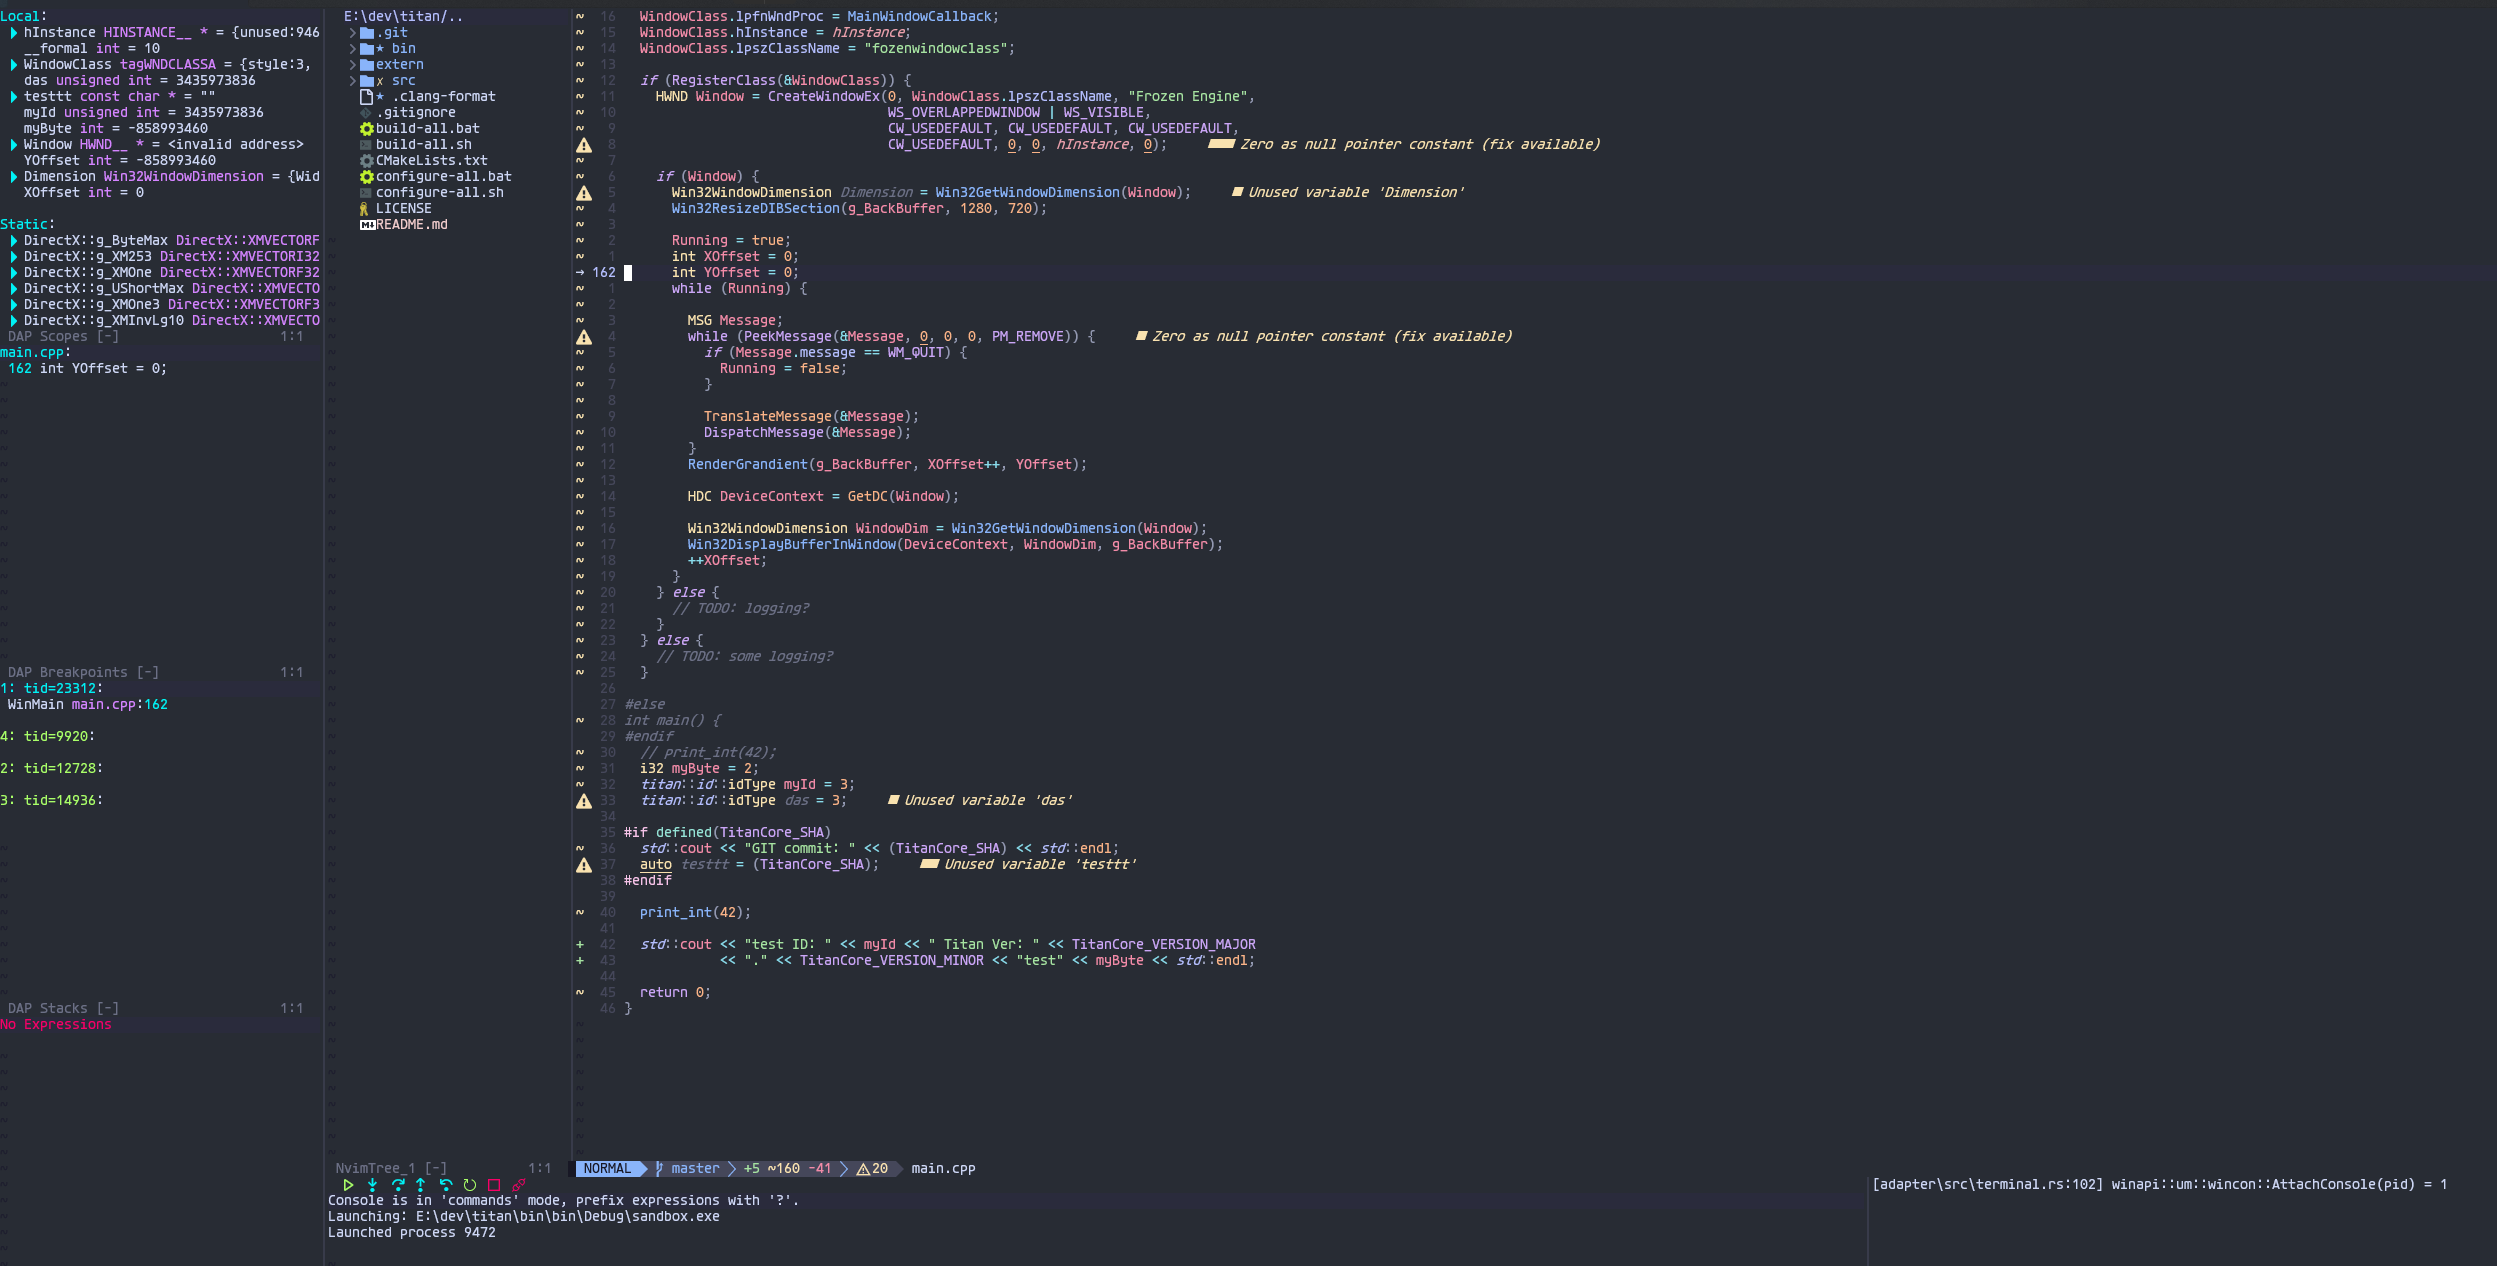This screenshot has height=1266, width=2497.
Task: Click the red stop/terminate debug icon
Action: (x=493, y=1185)
